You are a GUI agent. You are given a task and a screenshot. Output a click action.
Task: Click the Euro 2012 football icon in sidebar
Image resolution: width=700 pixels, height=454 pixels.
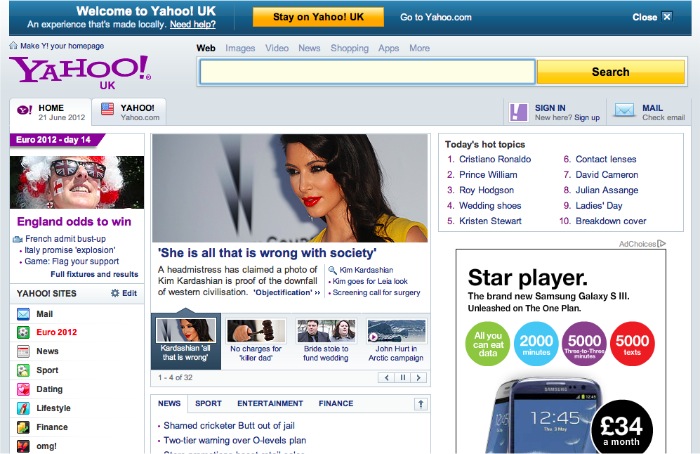coord(24,332)
